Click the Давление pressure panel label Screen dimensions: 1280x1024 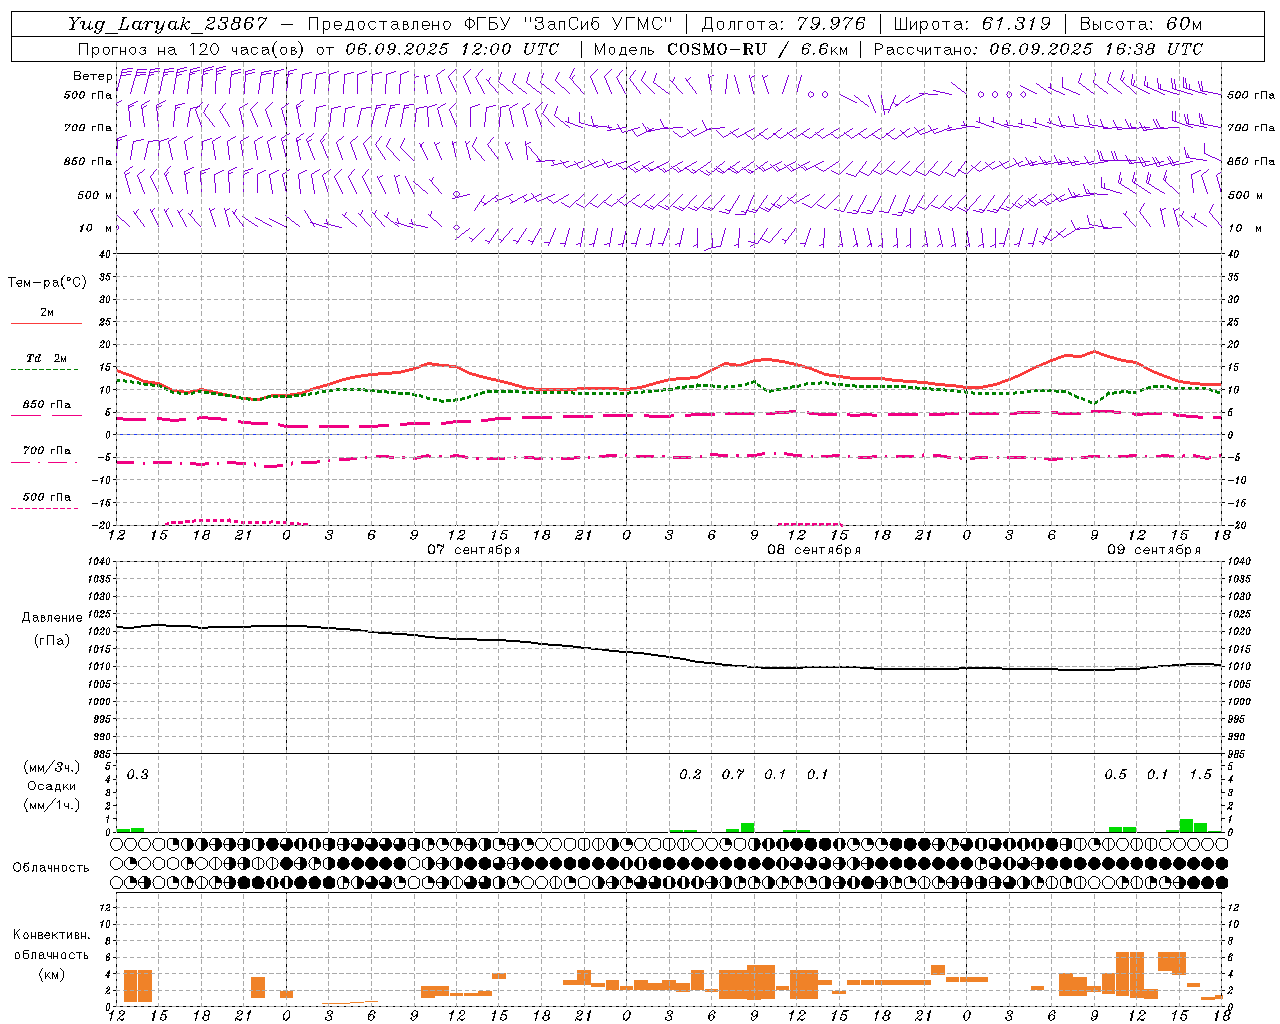click(52, 618)
